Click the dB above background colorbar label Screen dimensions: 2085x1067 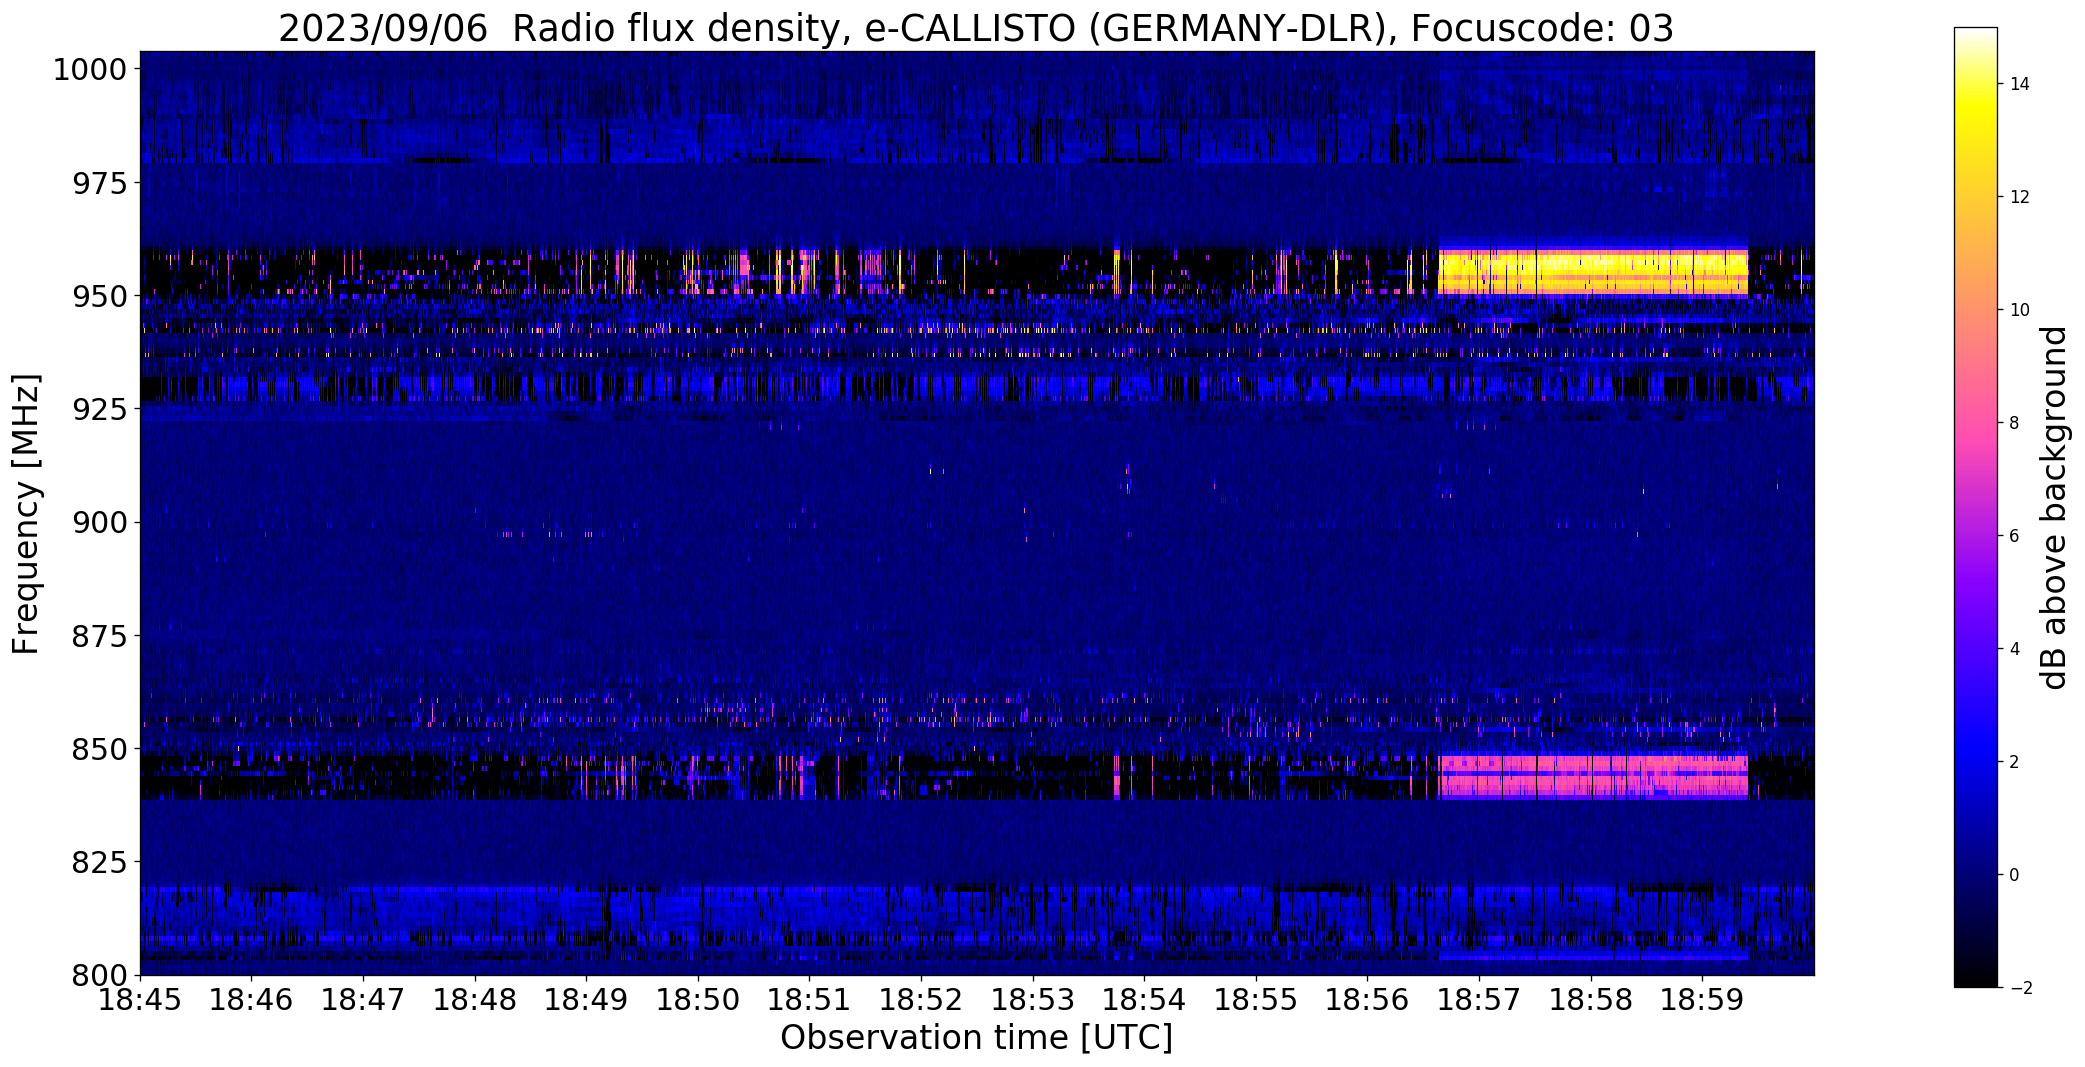[2053, 508]
